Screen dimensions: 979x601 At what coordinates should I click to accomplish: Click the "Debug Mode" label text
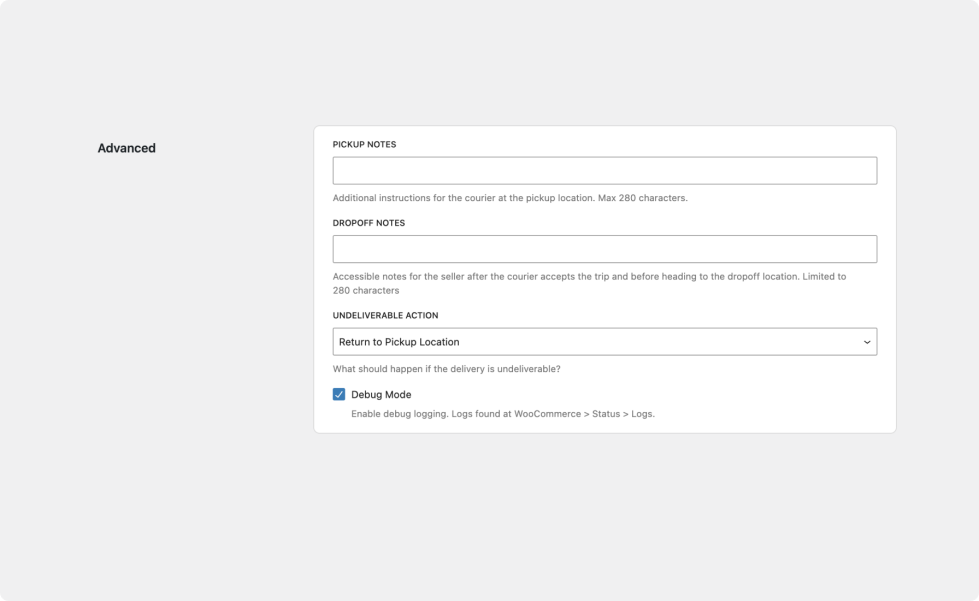(381, 395)
